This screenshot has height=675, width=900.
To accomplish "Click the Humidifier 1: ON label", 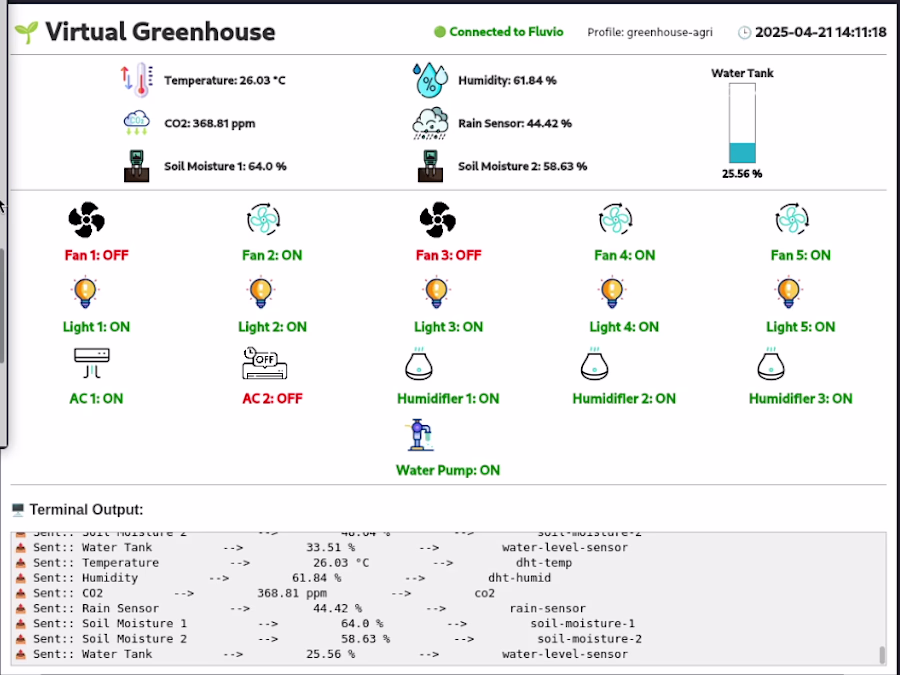I will point(448,399).
